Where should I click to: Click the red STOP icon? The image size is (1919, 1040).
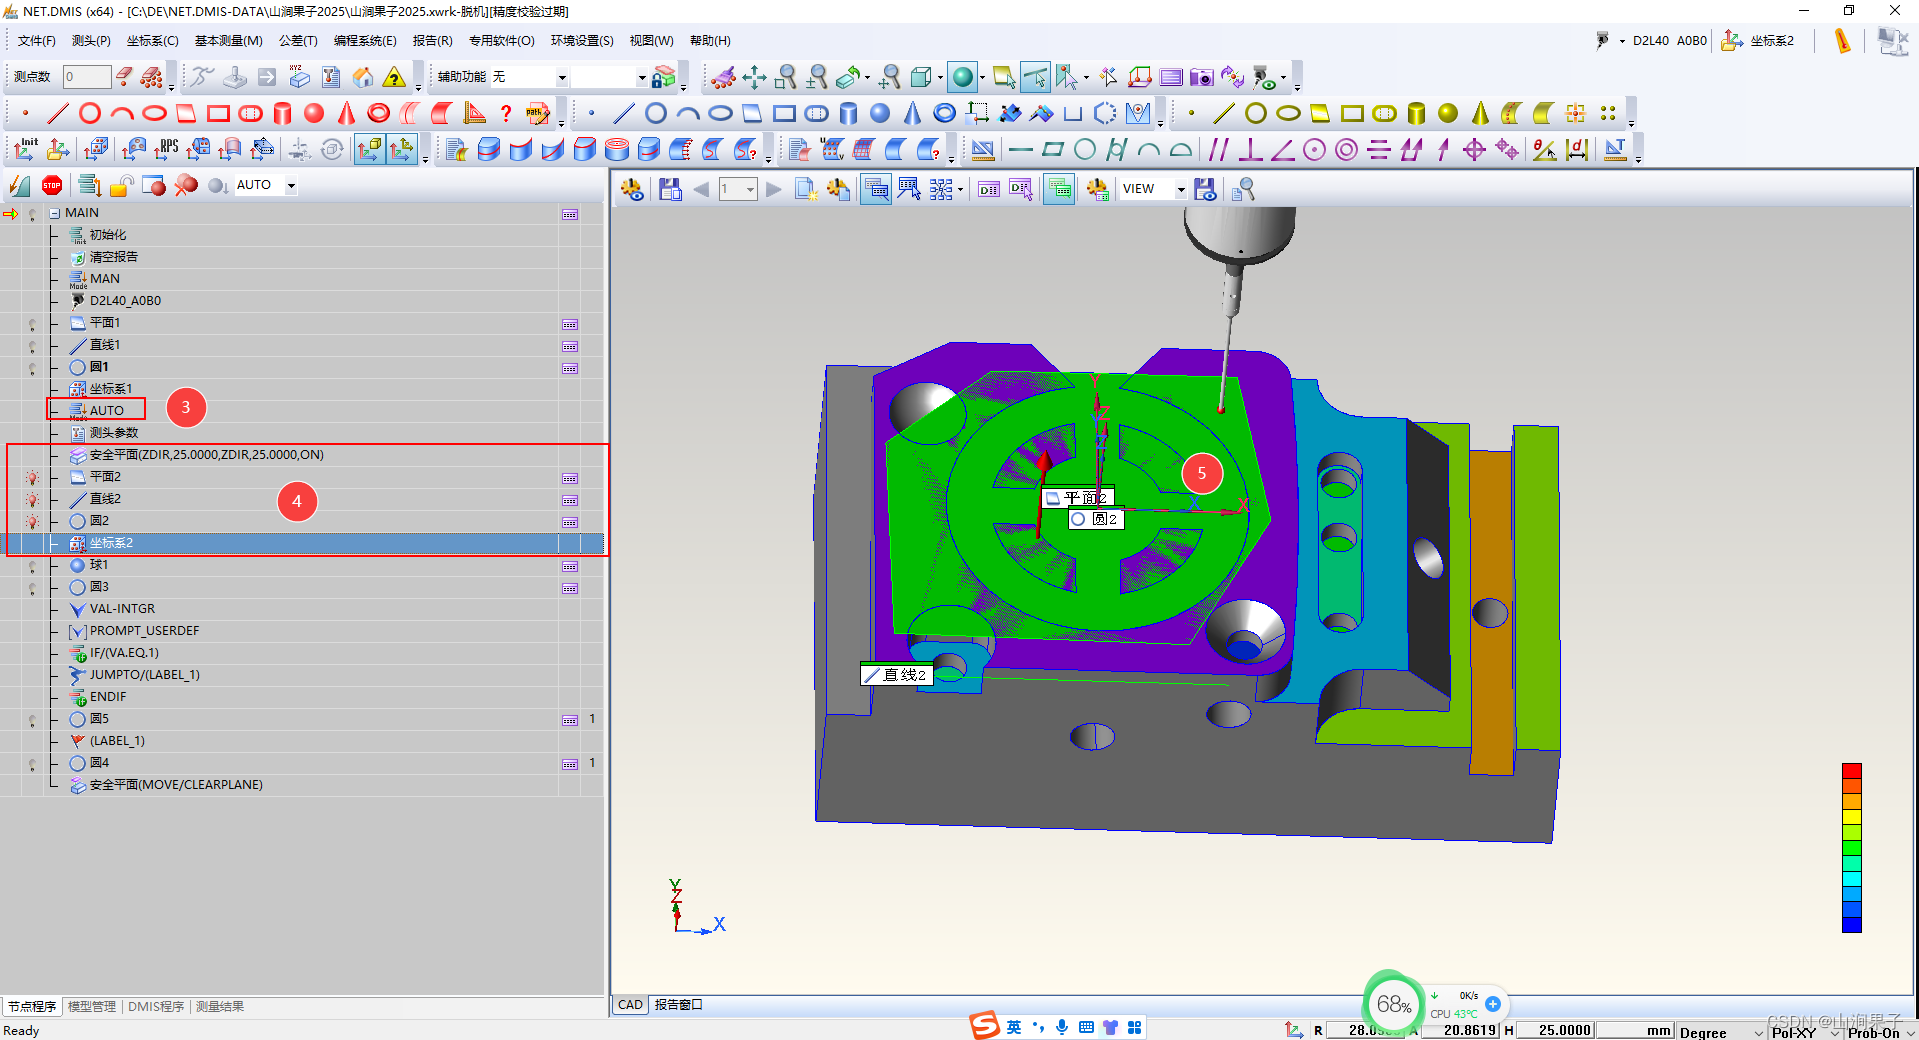tap(52, 185)
